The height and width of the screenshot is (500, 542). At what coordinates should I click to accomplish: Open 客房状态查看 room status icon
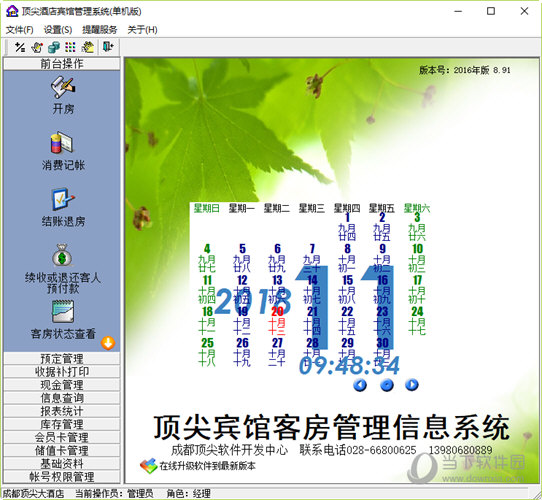(63, 311)
